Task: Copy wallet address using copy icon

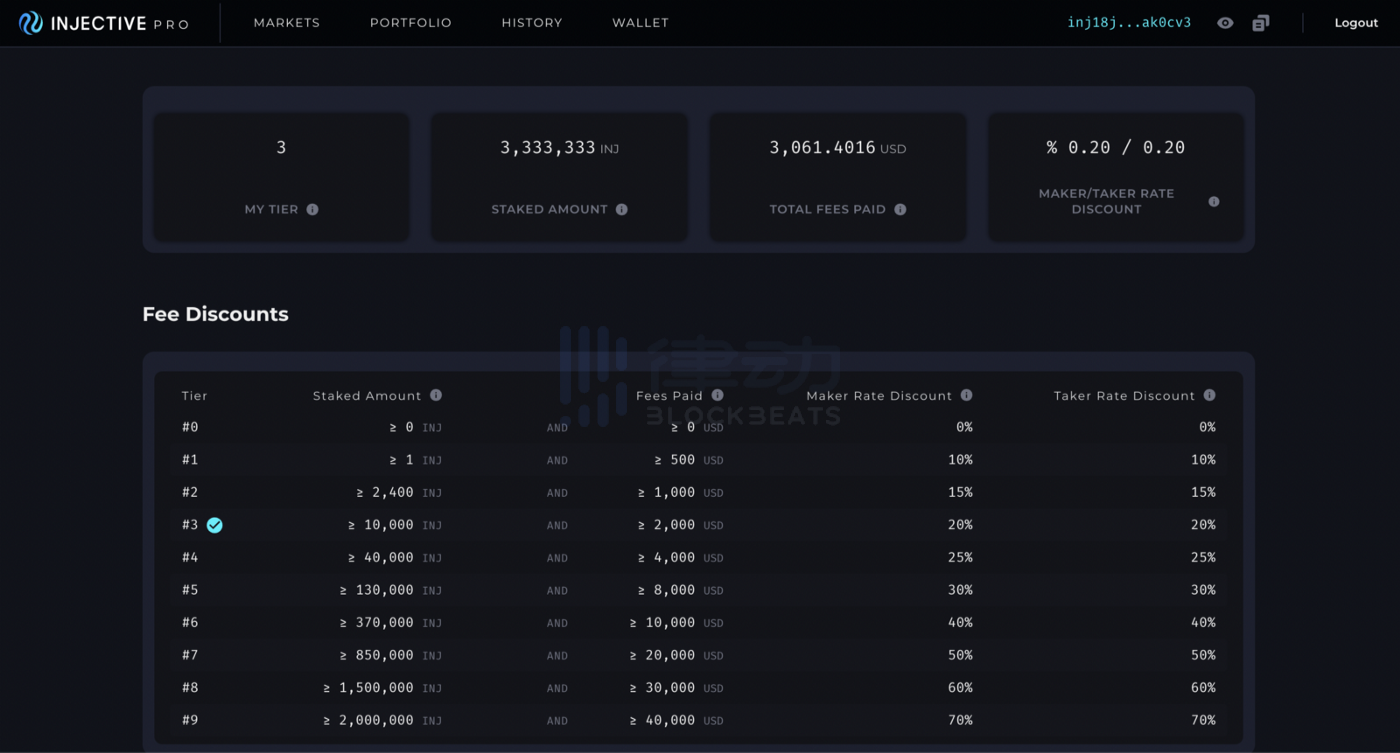Action: [1260, 23]
